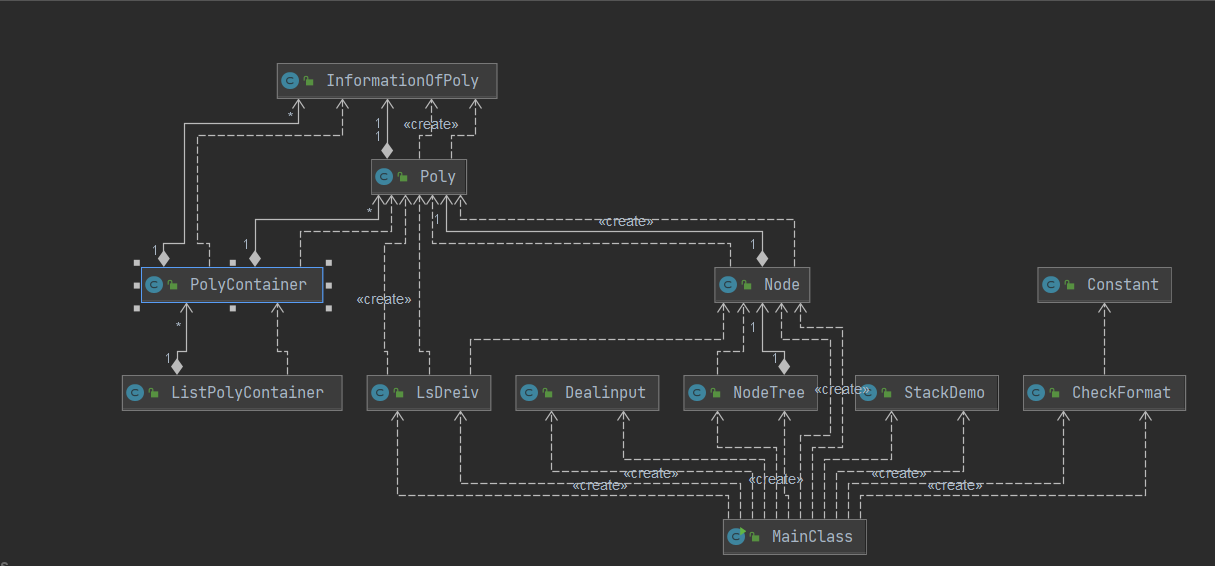Select the Node class box
1215x566 pixels.
(x=762, y=285)
